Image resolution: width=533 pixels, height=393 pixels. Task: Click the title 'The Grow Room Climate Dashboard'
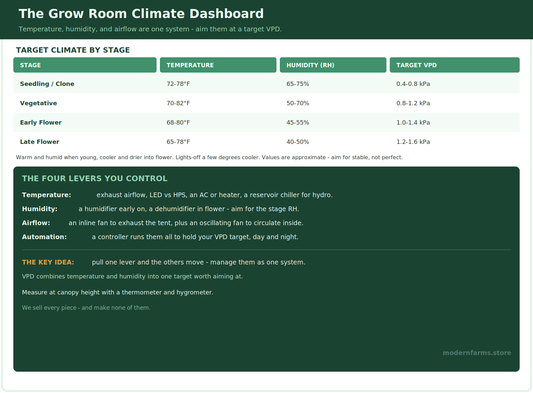tap(141, 14)
